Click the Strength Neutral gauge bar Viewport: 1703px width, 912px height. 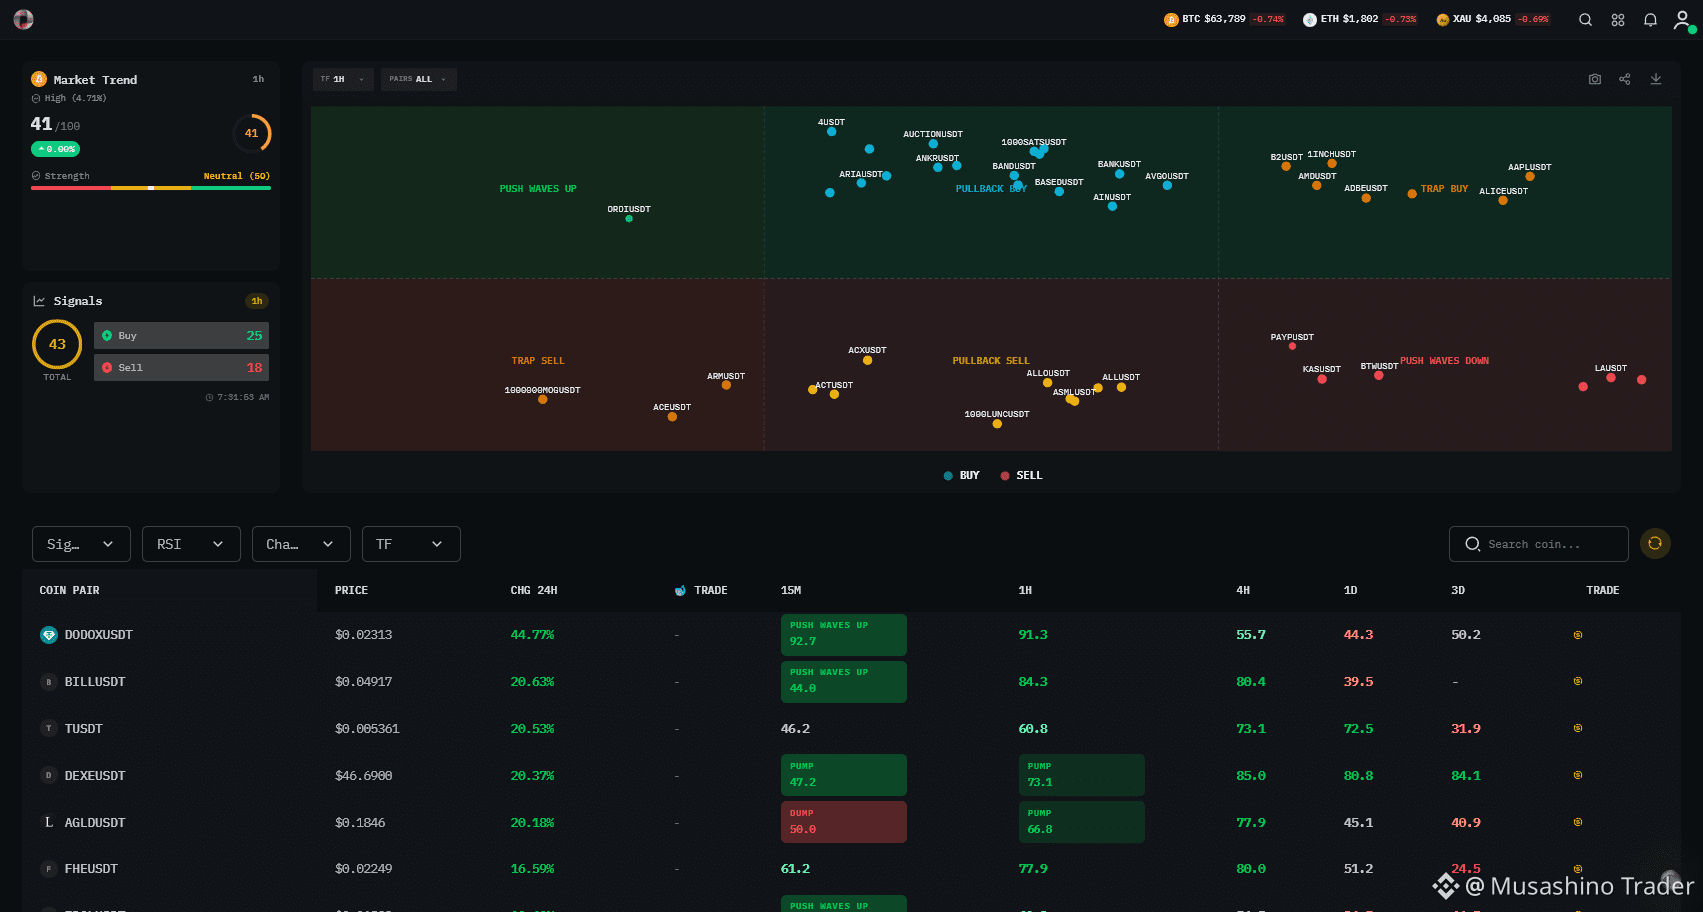pos(151,188)
